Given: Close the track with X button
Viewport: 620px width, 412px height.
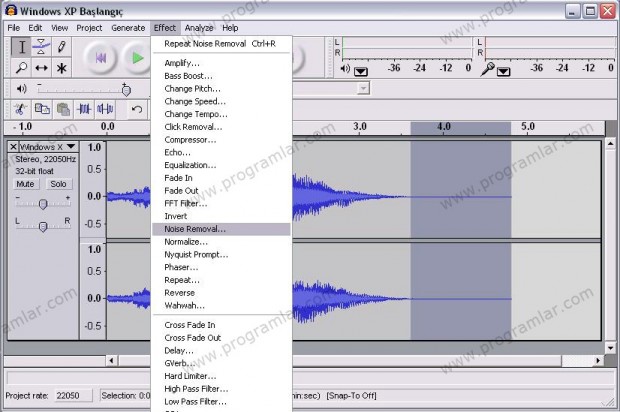Looking at the screenshot, I should [x=13, y=147].
